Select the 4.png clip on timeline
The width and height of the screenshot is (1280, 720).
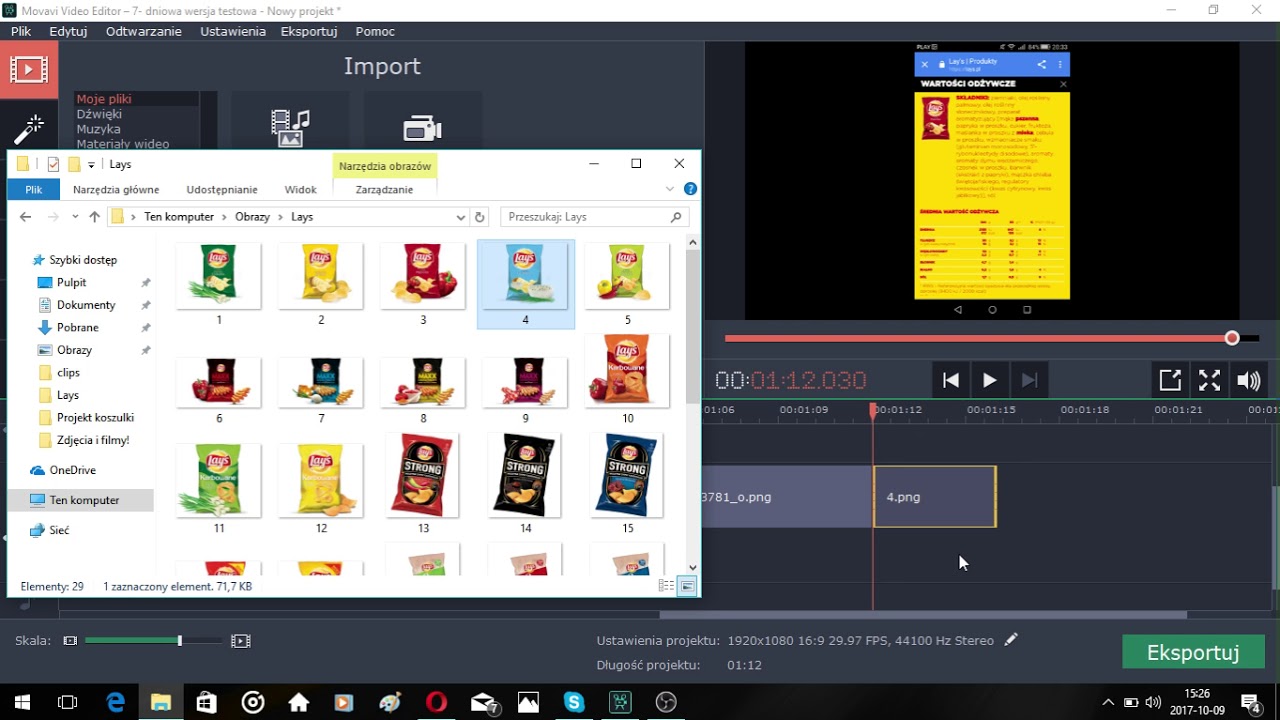pyautogui.click(x=935, y=497)
